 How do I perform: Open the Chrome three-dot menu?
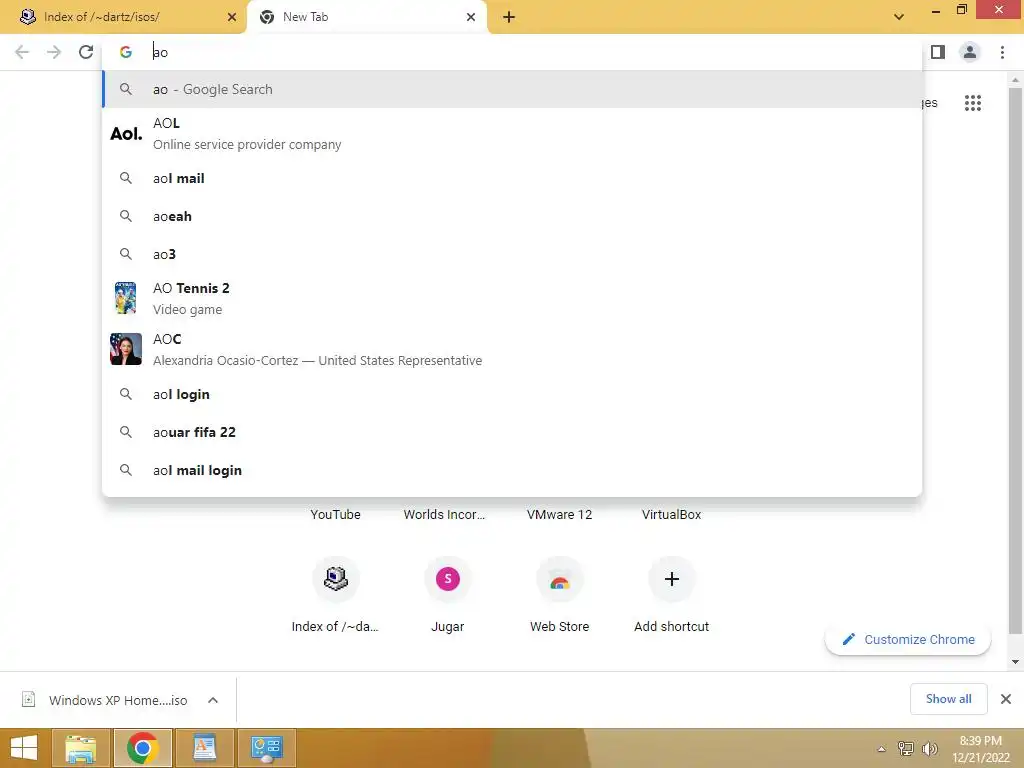coord(1002,52)
